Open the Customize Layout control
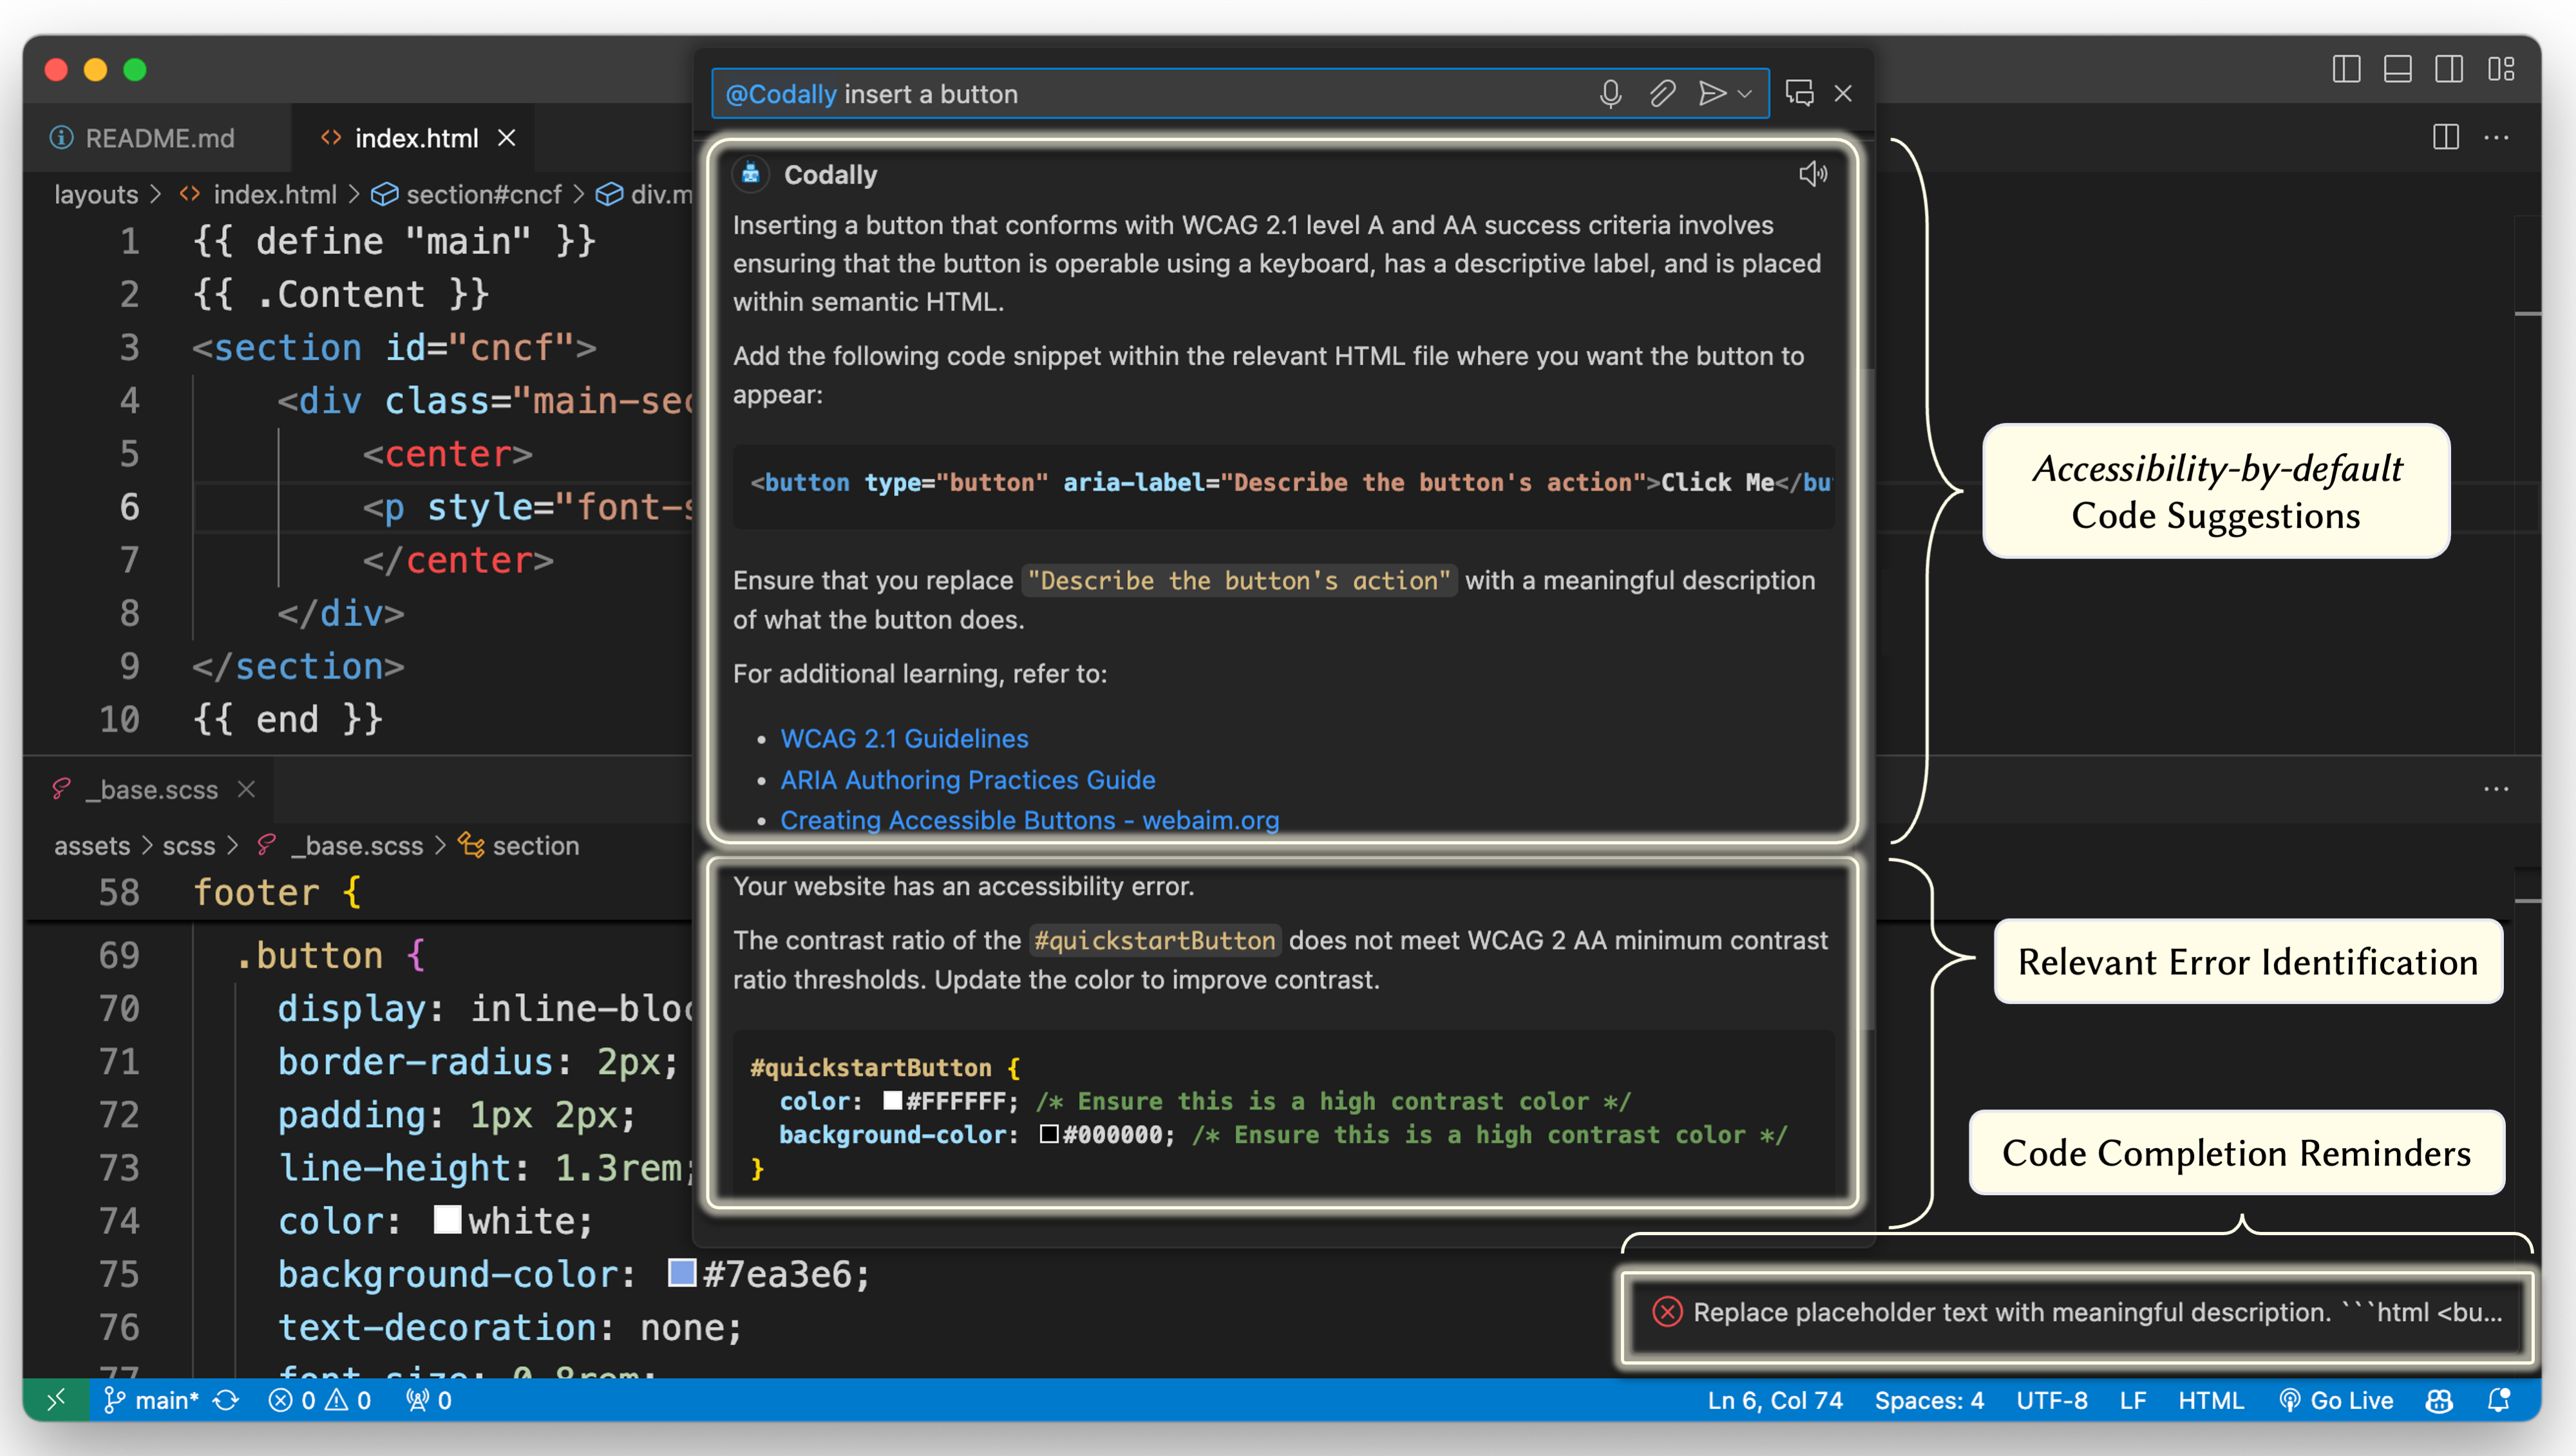 (2503, 69)
